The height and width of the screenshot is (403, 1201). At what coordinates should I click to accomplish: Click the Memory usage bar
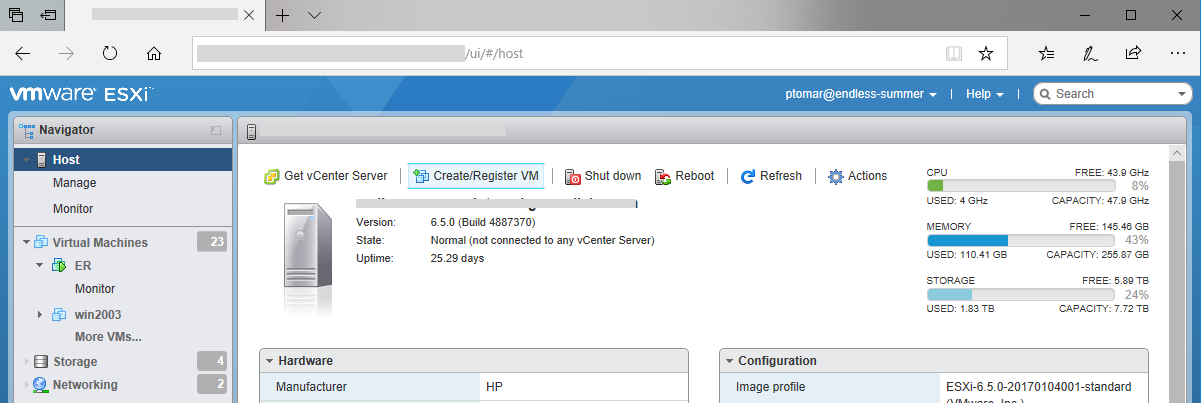1020,240
